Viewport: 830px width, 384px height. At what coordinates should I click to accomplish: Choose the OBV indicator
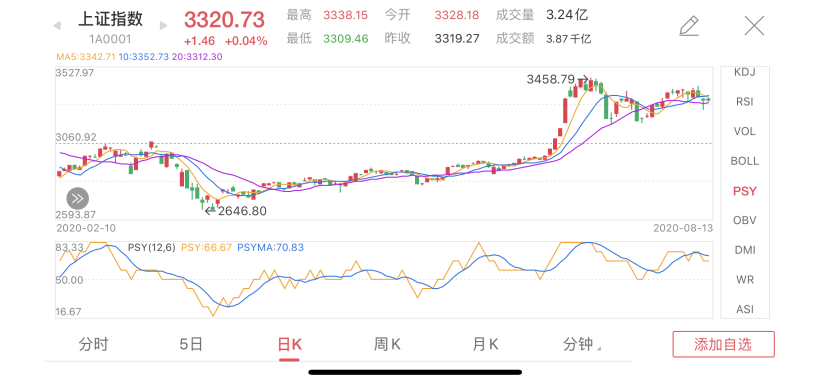pos(745,220)
